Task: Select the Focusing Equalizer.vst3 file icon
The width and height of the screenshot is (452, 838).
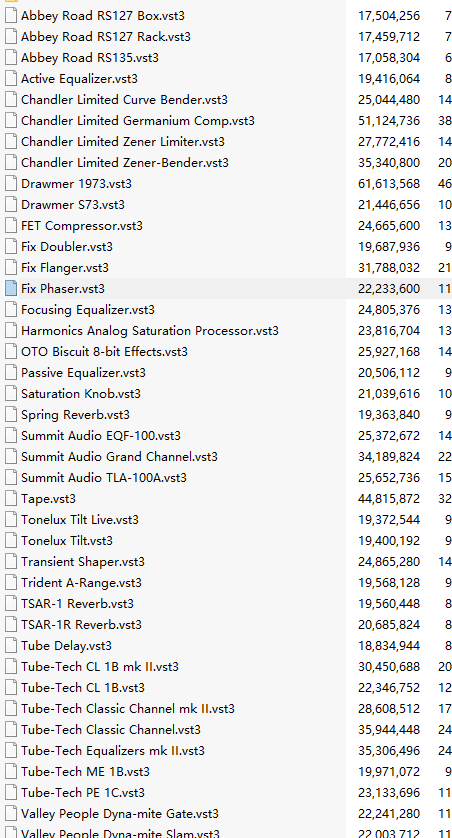Action: pyautogui.click(x=11, y=309)
